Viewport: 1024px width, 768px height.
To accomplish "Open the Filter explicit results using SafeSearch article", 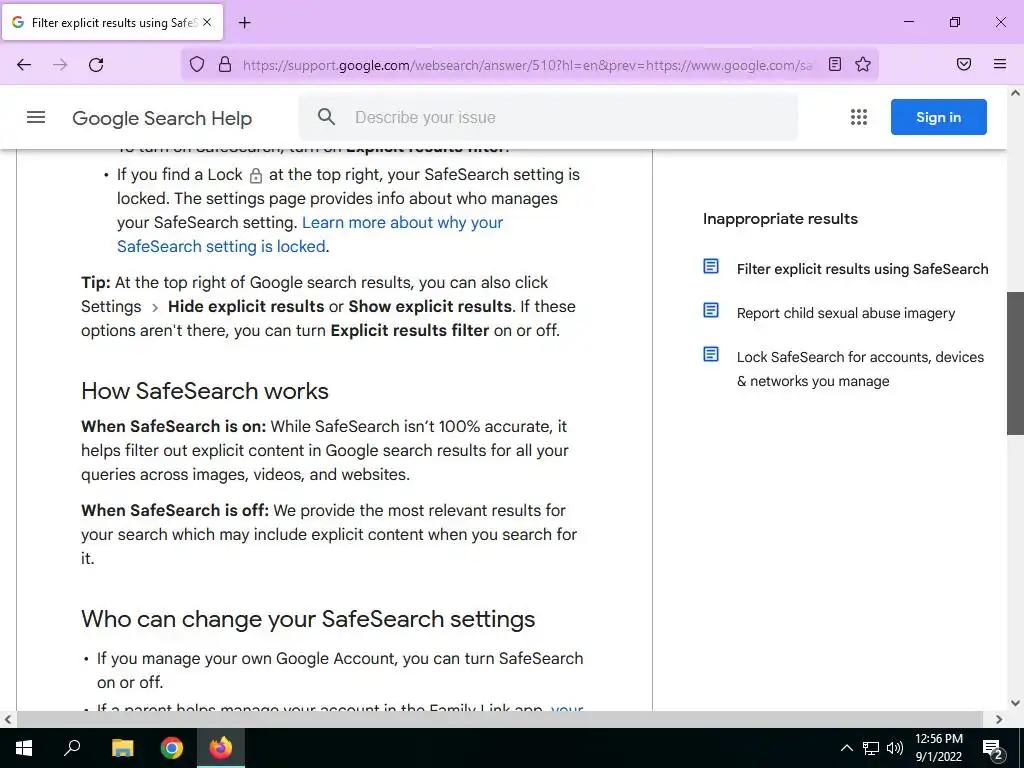I will (x=862, y=269).
